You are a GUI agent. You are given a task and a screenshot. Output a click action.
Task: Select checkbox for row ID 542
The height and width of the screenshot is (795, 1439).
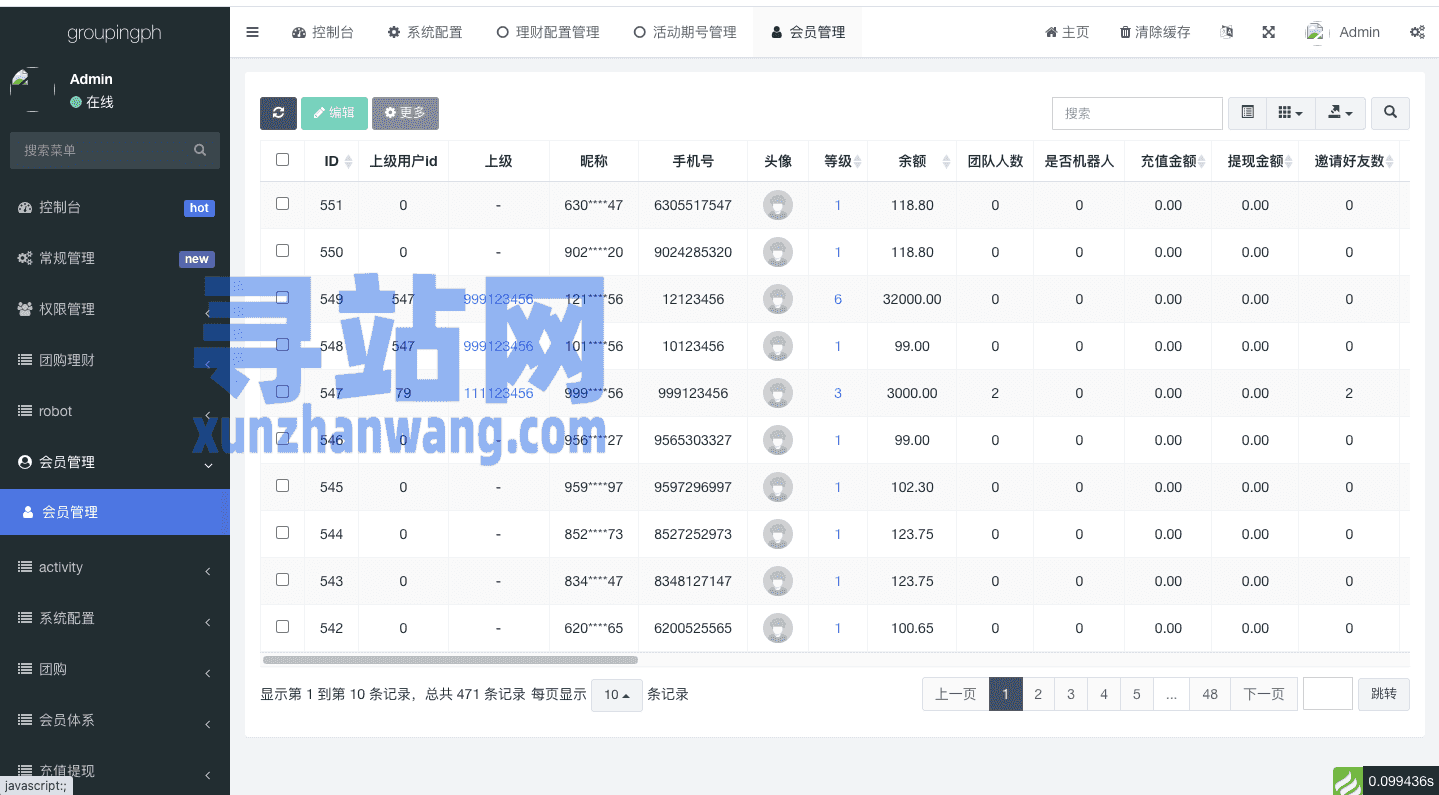(x=282, y=626)
